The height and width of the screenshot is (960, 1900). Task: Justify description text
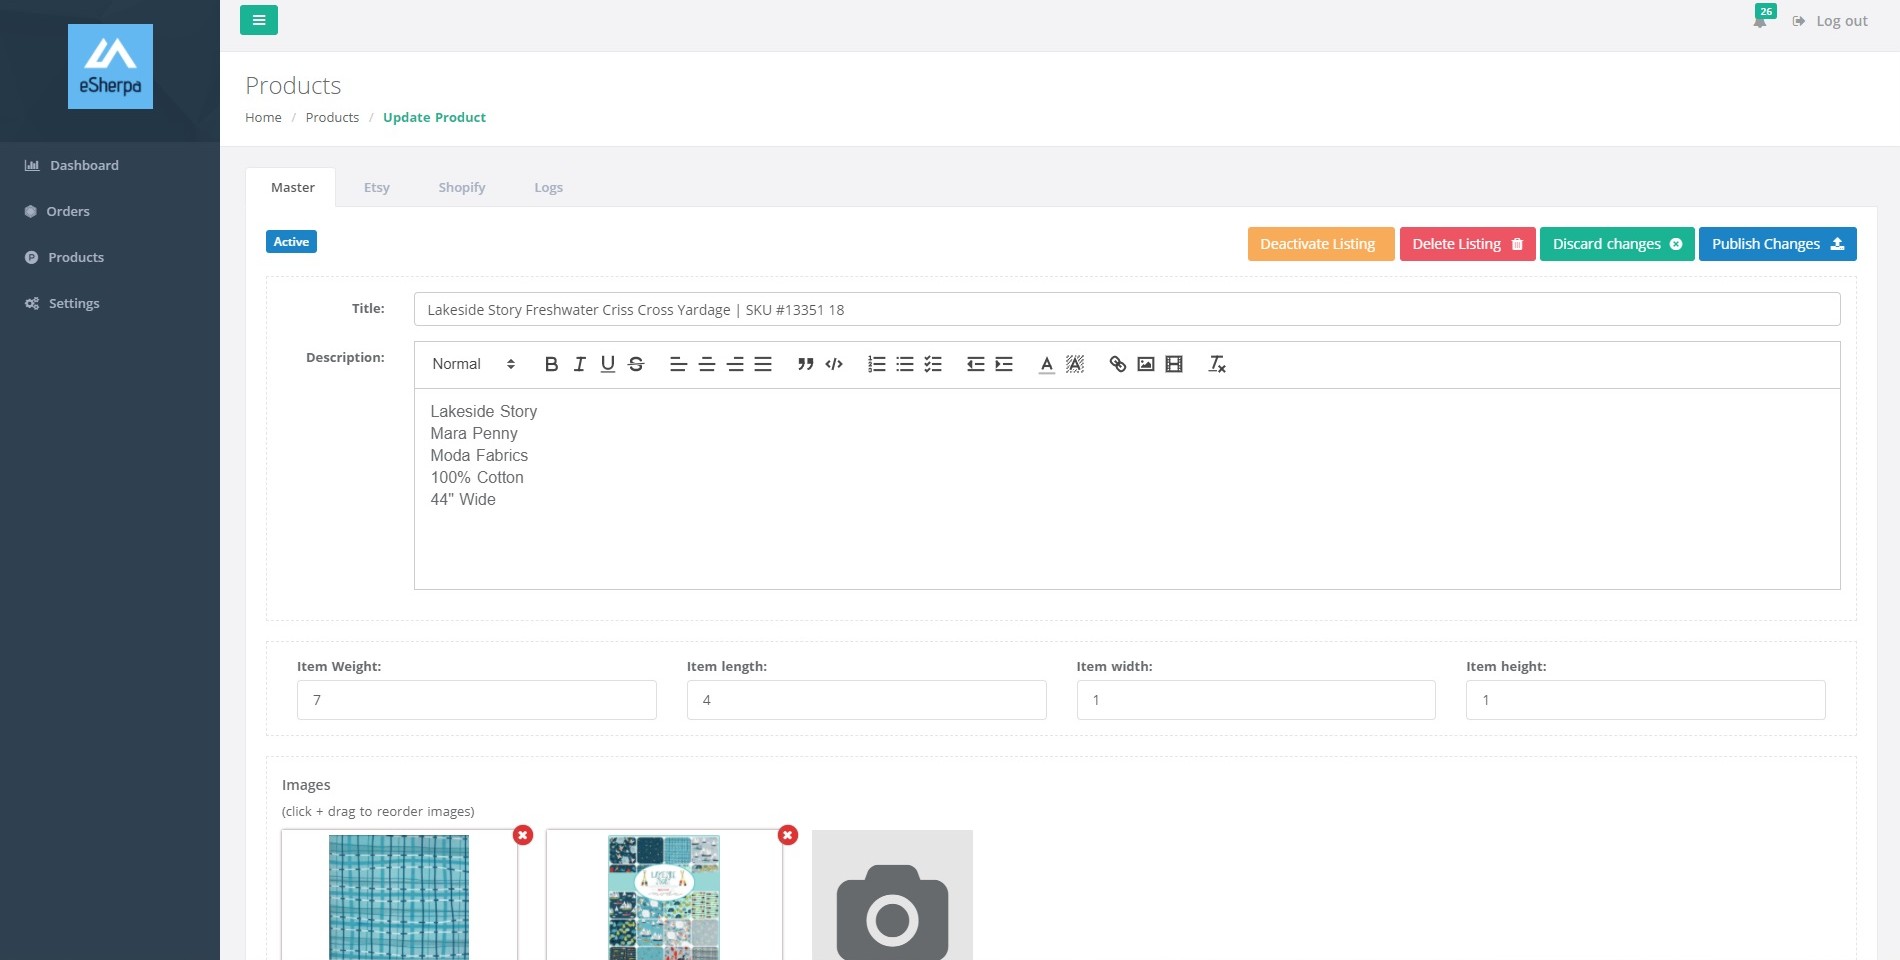(763, 364)
